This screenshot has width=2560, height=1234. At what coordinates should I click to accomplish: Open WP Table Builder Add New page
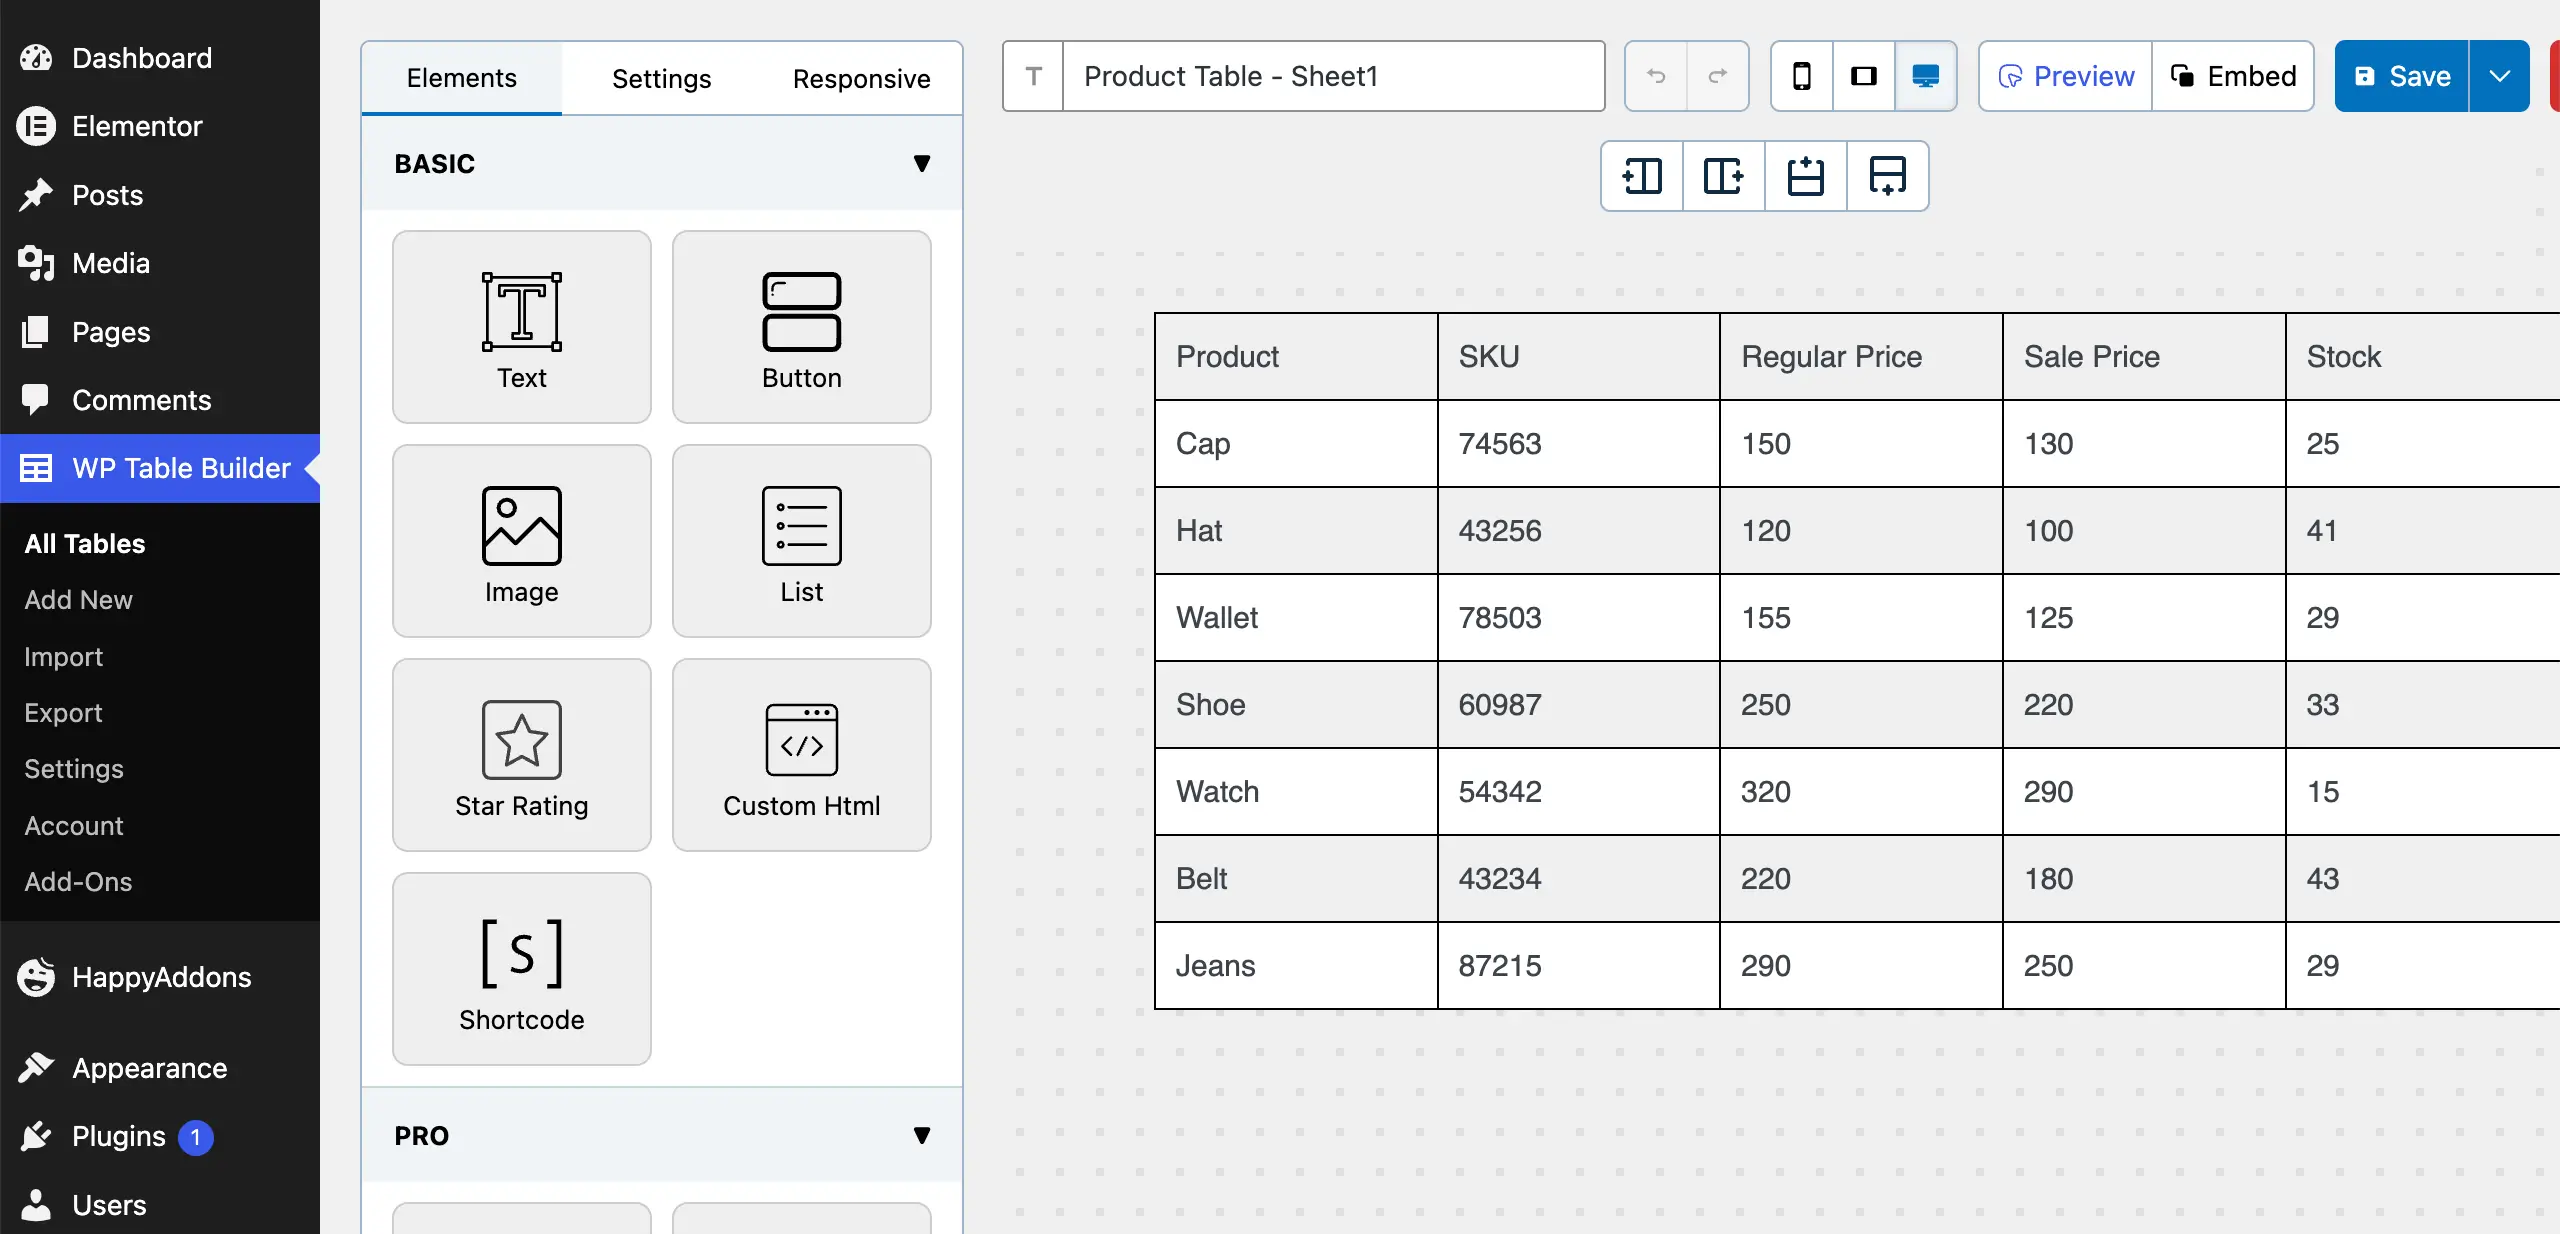pos(79,599)
